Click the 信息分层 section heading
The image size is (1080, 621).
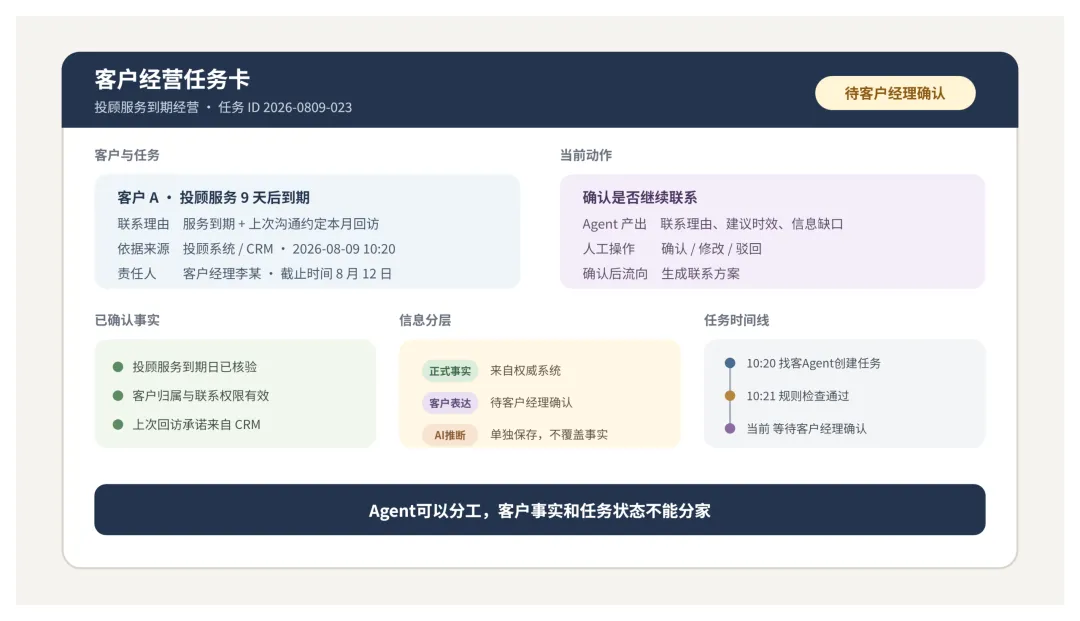click(x=425, y=320)
